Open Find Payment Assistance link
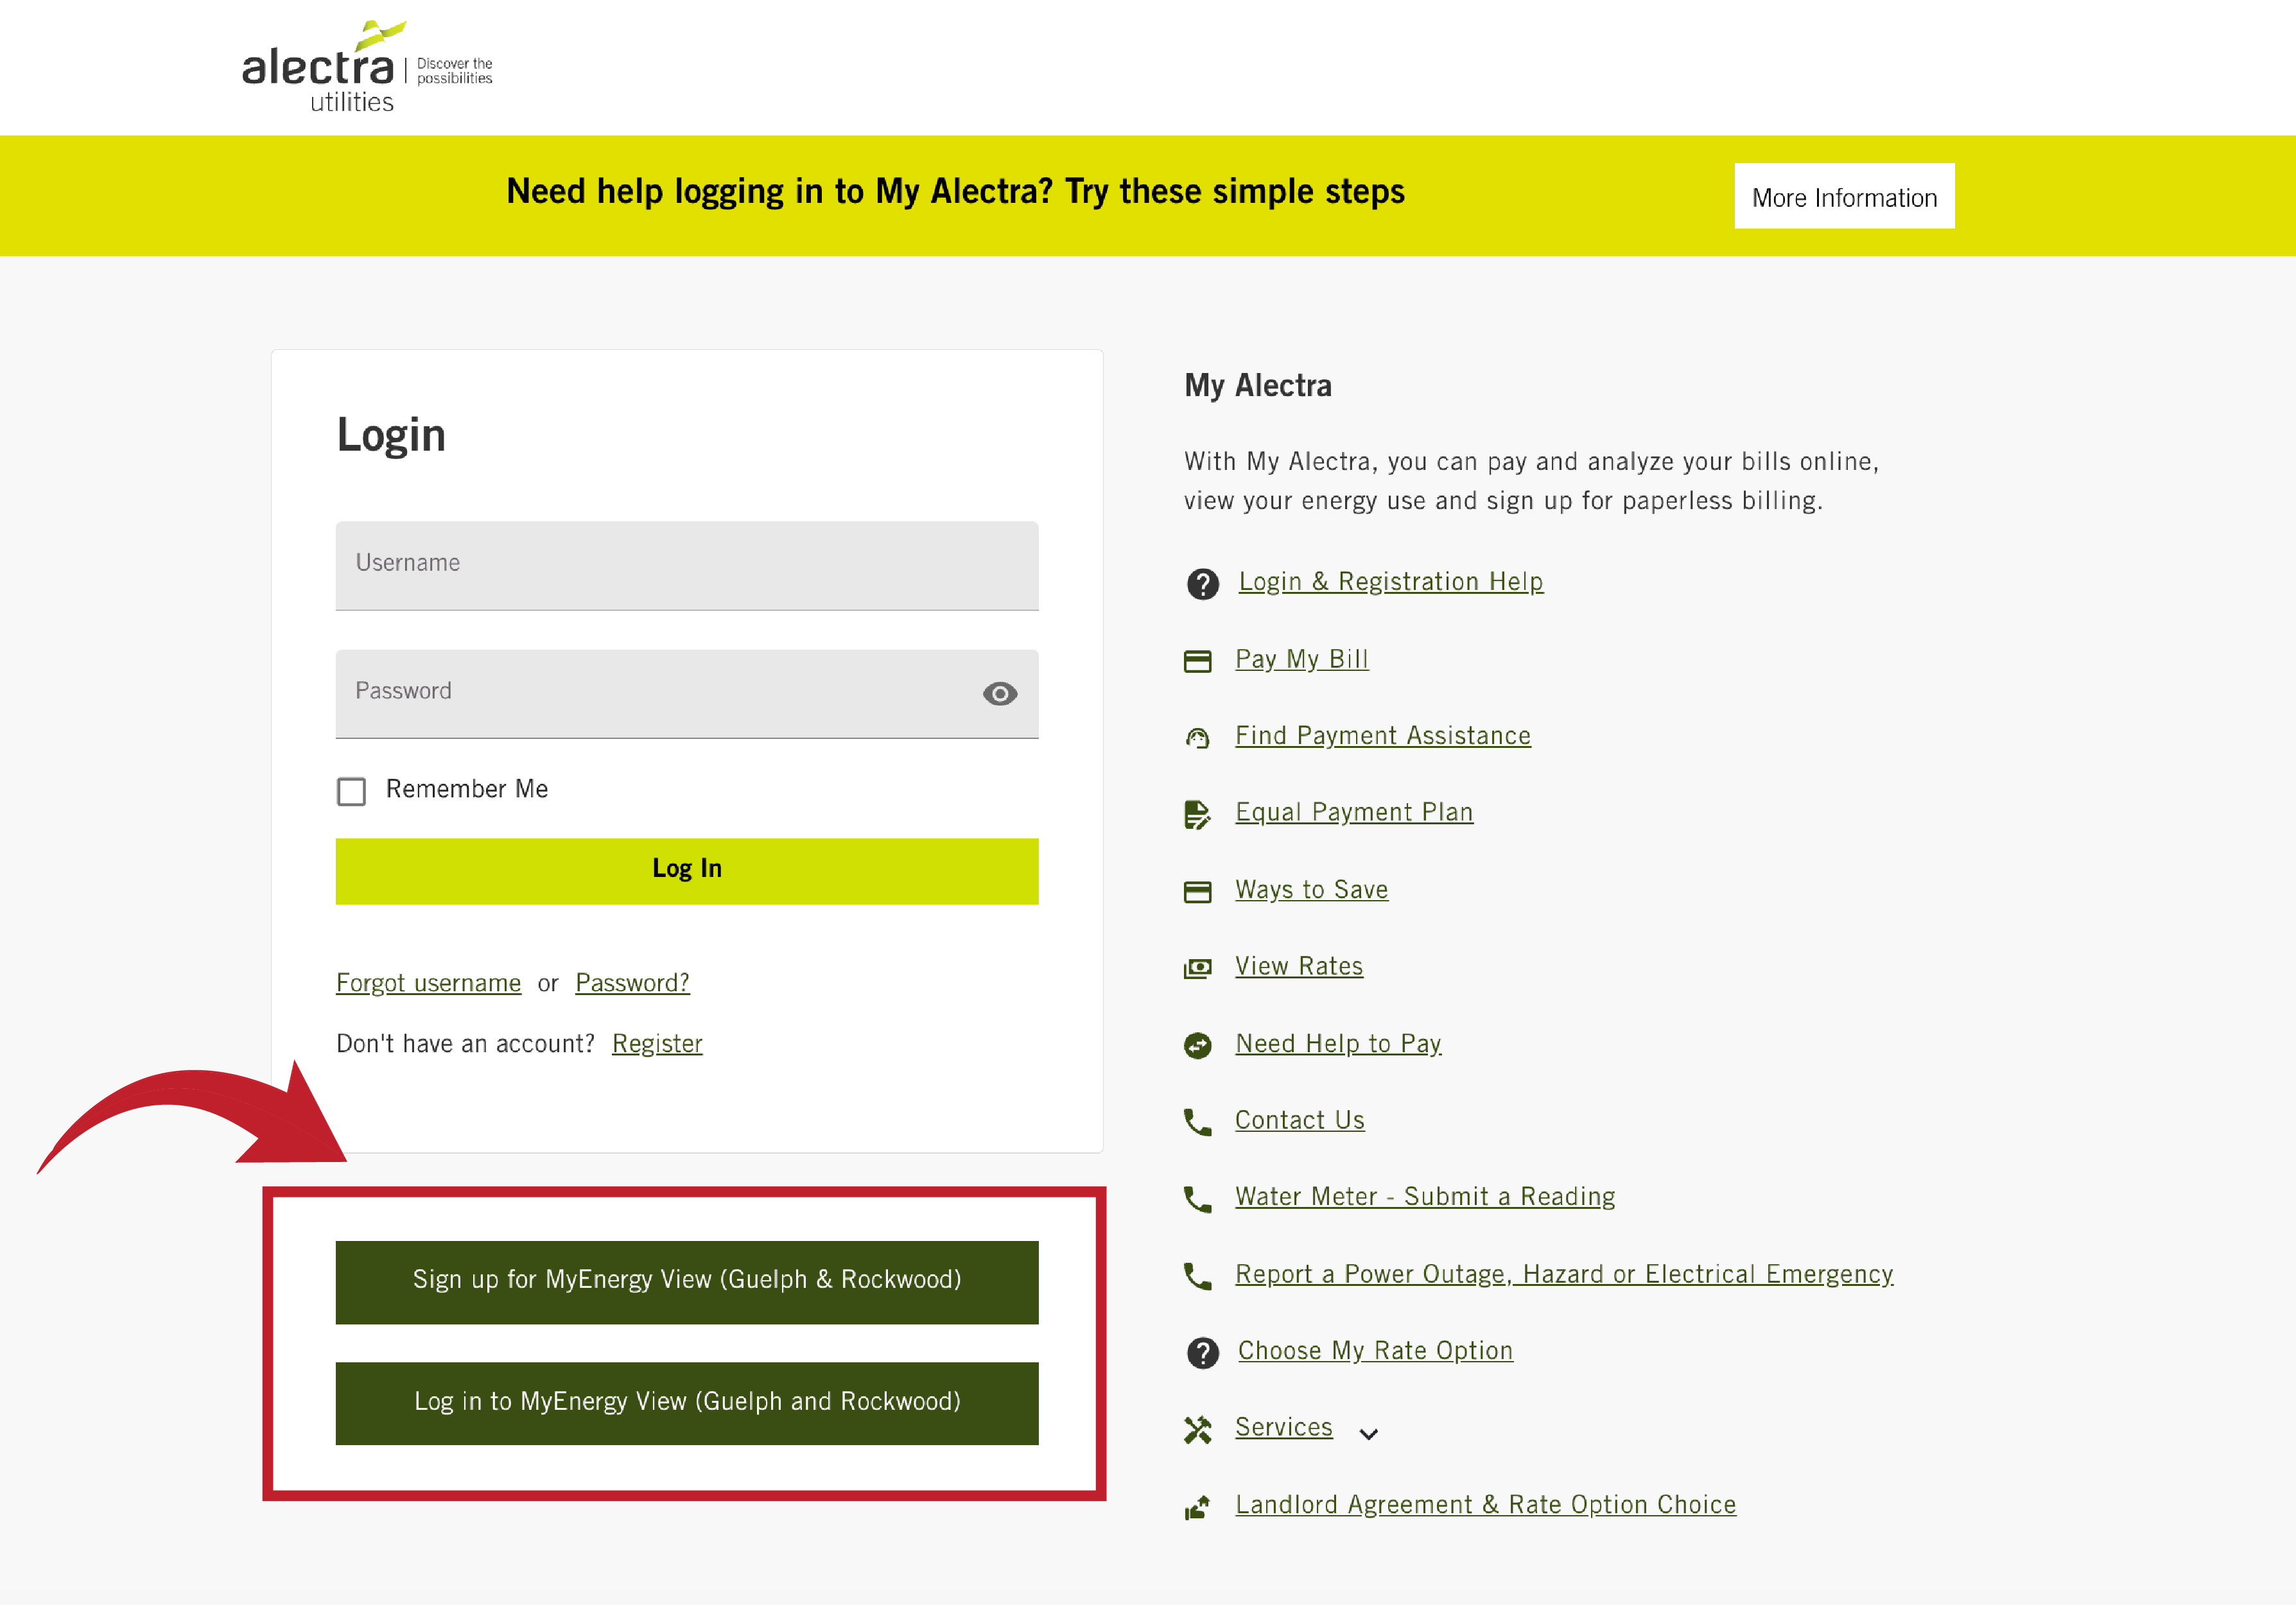Image resolution: width=2296 pixels, height=1605 pixels. tap(1383, 736)
